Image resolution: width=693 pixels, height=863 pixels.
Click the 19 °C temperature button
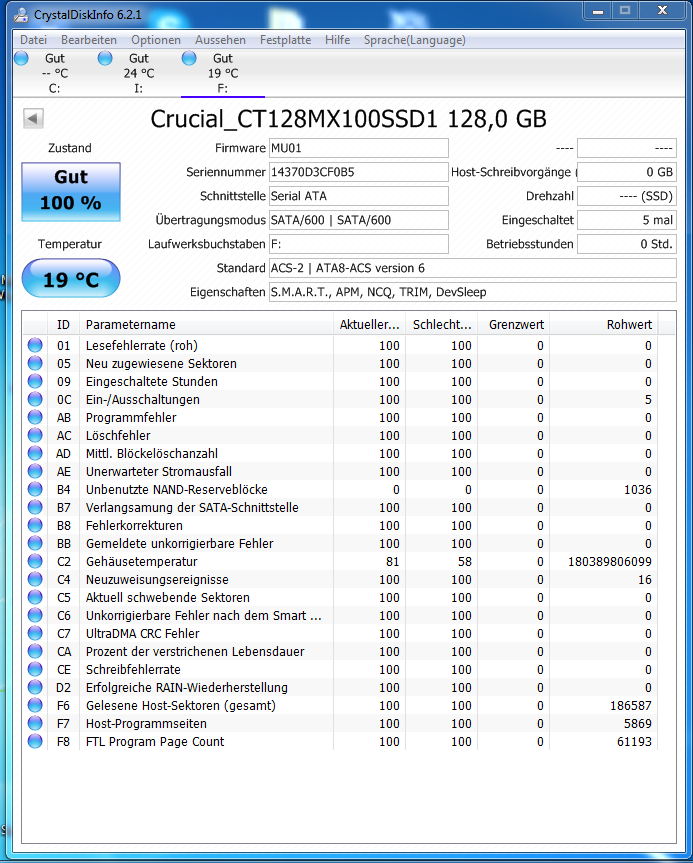(x=71, y=278)
